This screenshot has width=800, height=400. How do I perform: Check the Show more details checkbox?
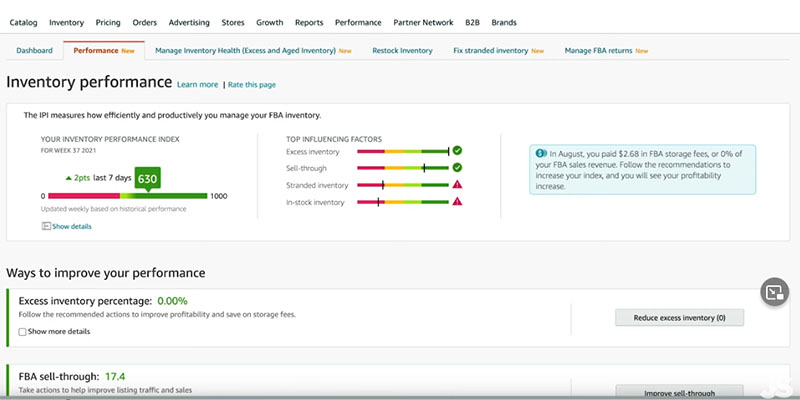pos(23,331)
